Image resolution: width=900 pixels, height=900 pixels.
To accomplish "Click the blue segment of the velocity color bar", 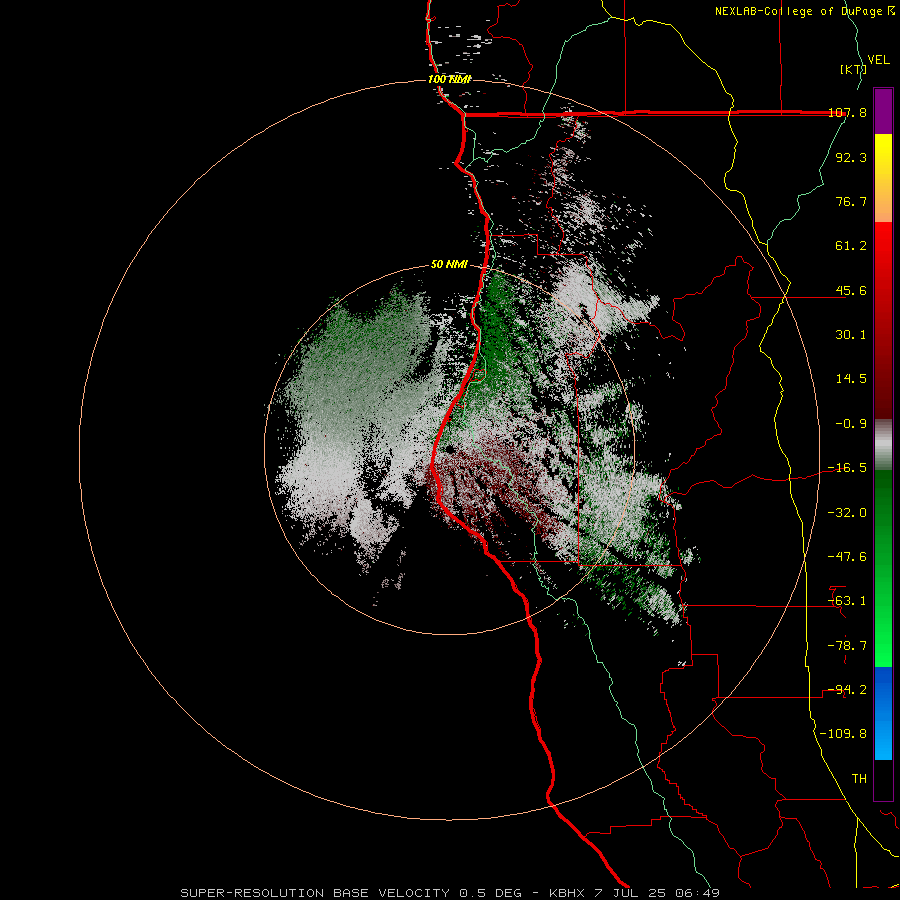I will (x=883, y=713).
